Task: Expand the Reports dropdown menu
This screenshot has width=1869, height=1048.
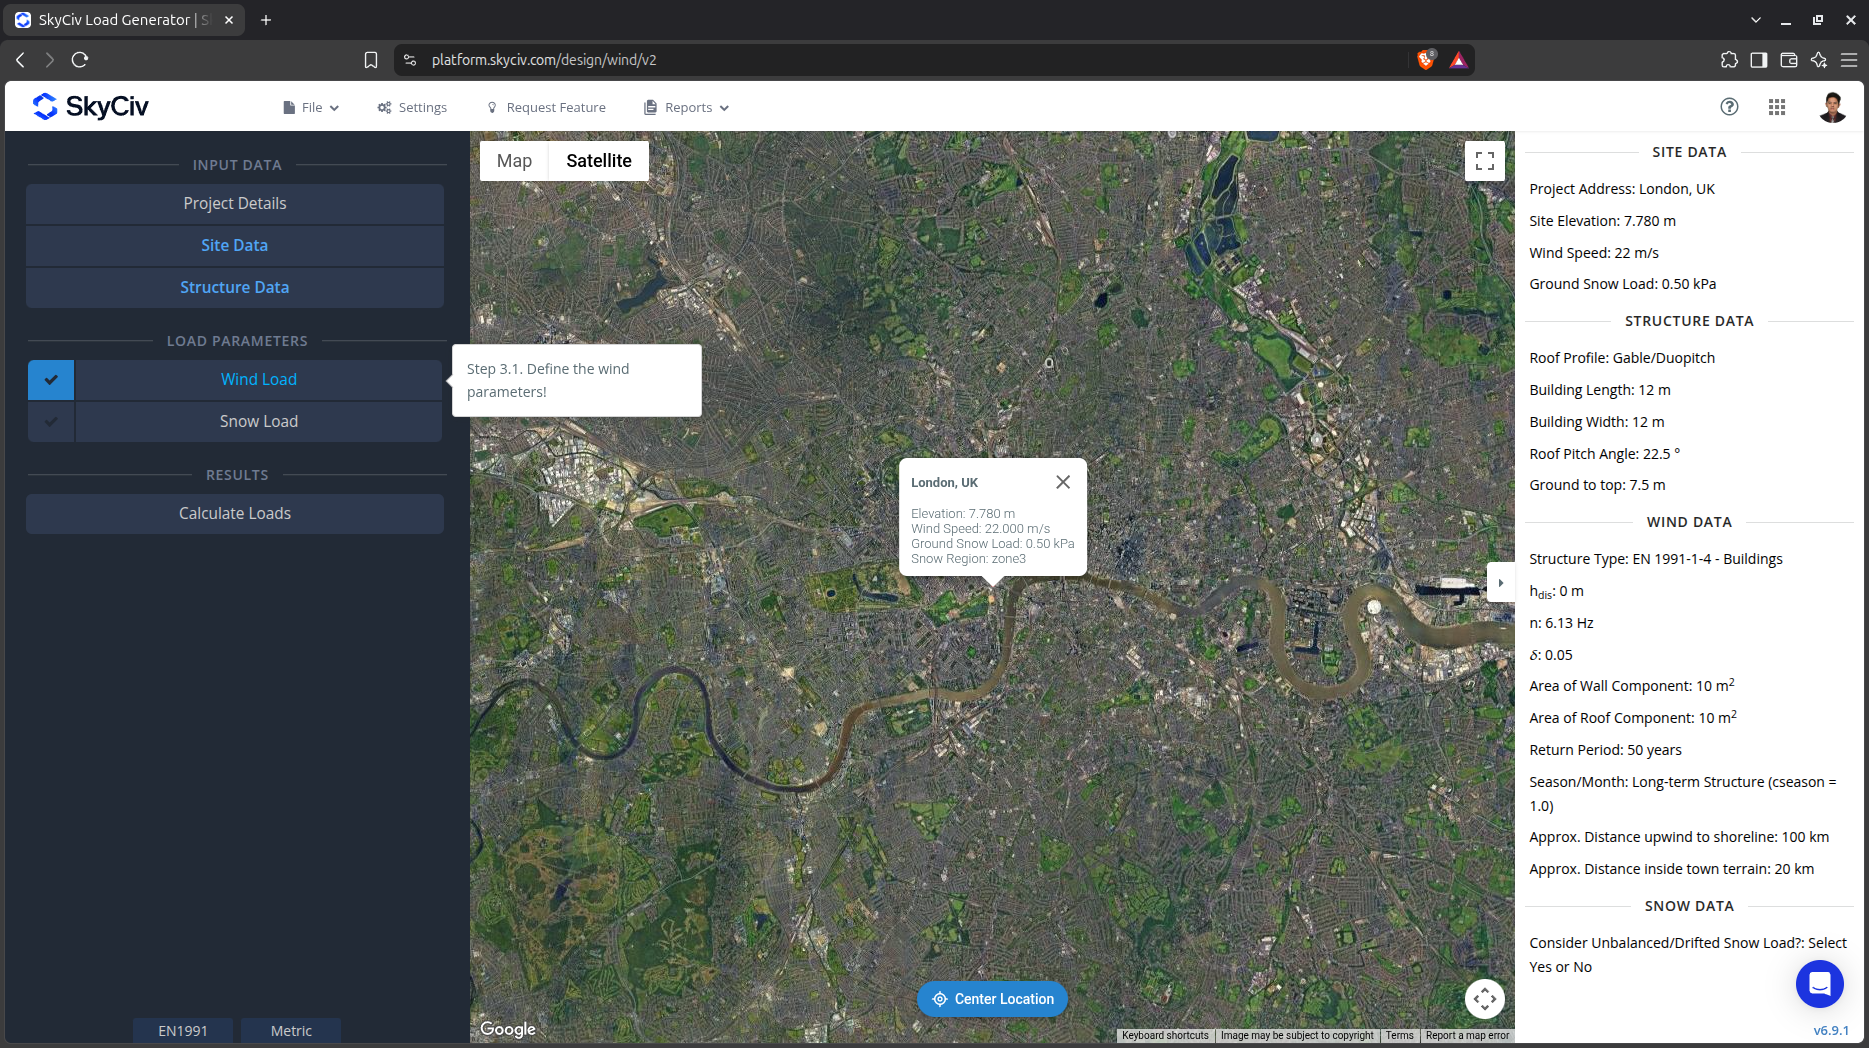Action: (687, 108)
